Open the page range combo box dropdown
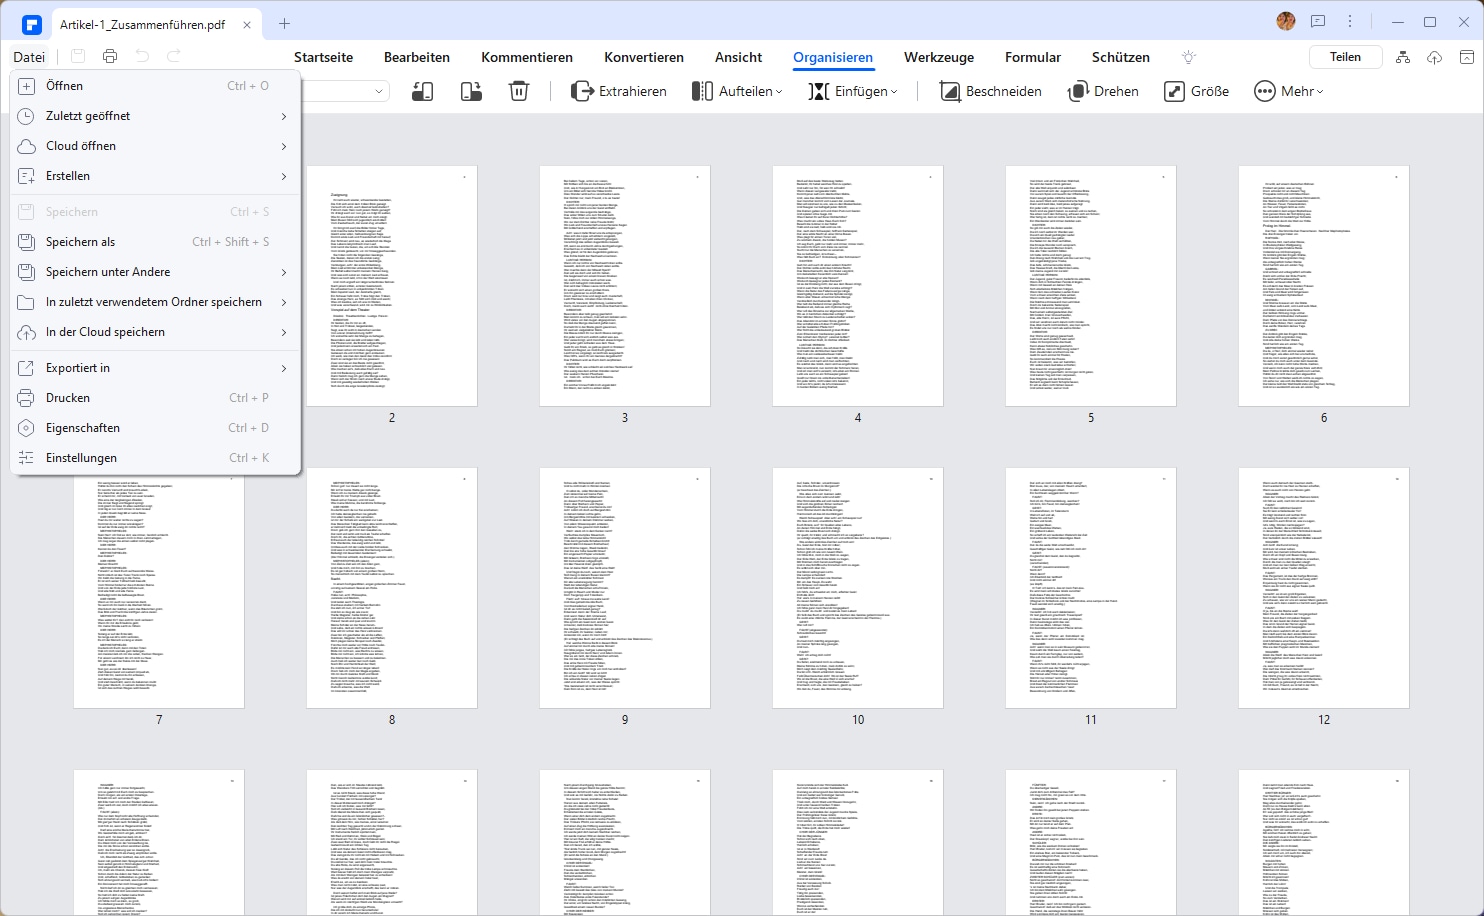 pos(379,91)
